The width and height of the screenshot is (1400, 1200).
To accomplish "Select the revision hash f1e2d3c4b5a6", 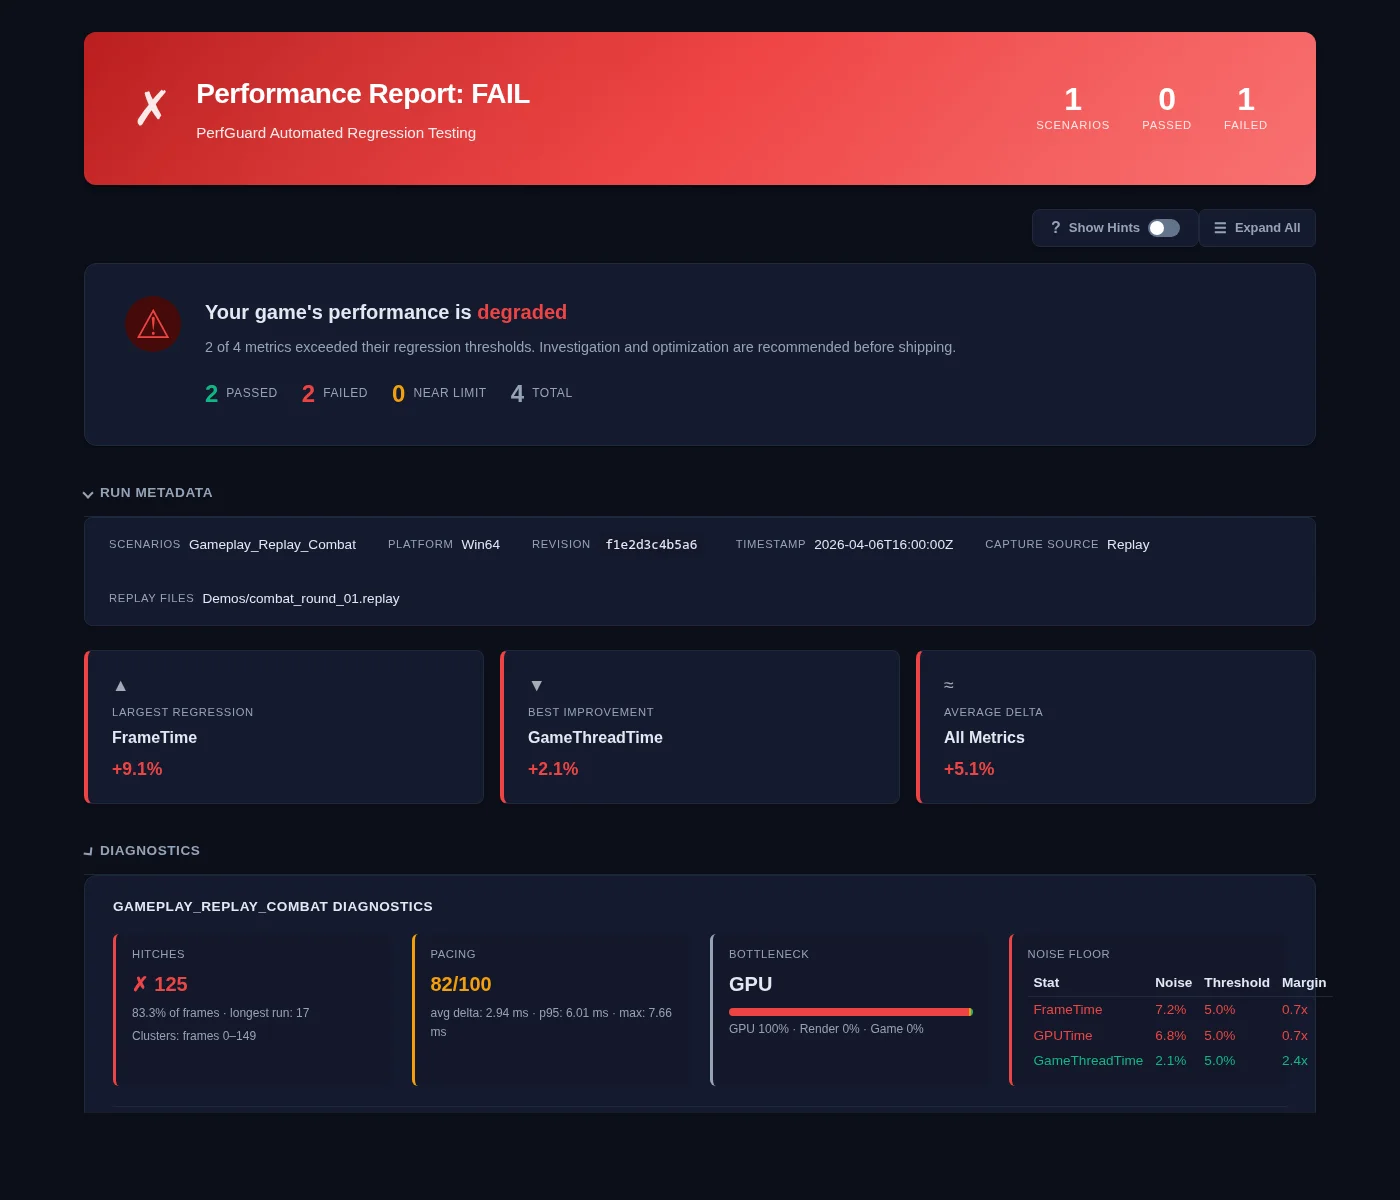I will pyautogui.click(x=651, y=544).
